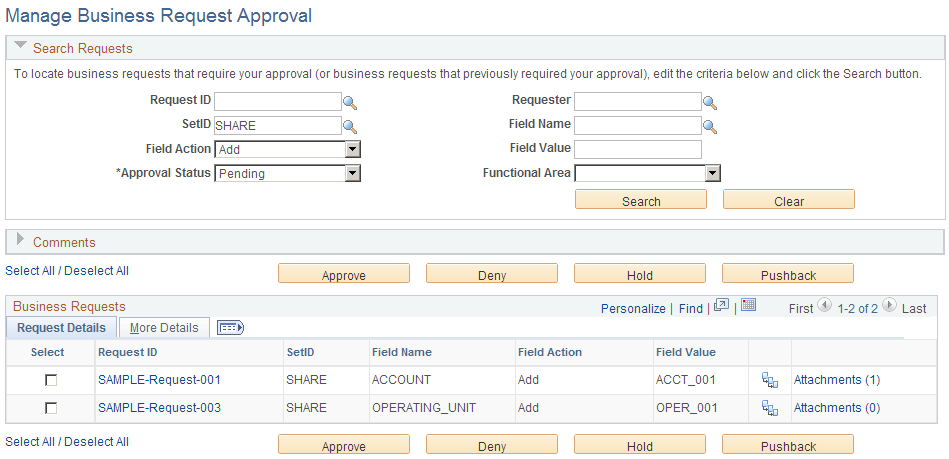Open the SAMPLE-Request-001 link
This screenshot has height=459, width=949.
pos(159,380)
